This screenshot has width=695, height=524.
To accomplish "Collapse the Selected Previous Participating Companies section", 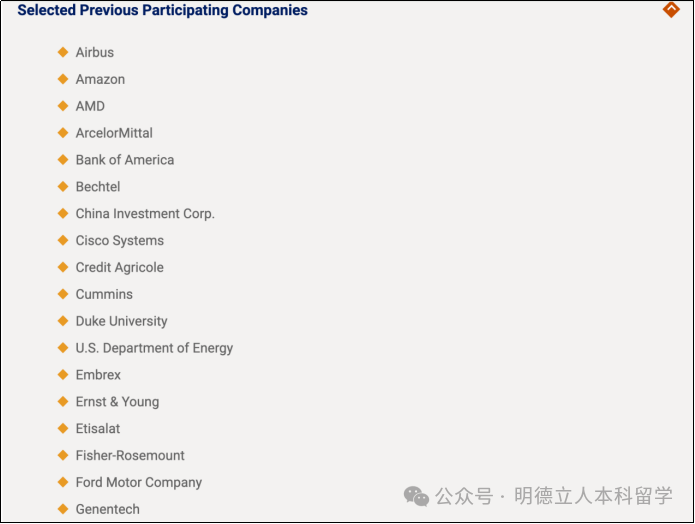I will (671, 9).
